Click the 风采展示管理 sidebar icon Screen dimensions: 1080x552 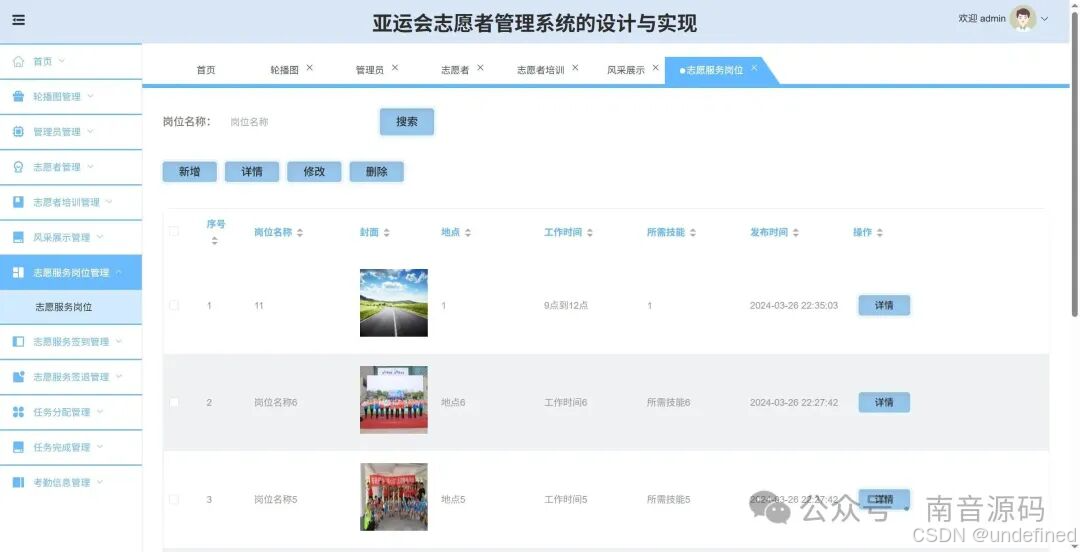click(x=19, y=237)
